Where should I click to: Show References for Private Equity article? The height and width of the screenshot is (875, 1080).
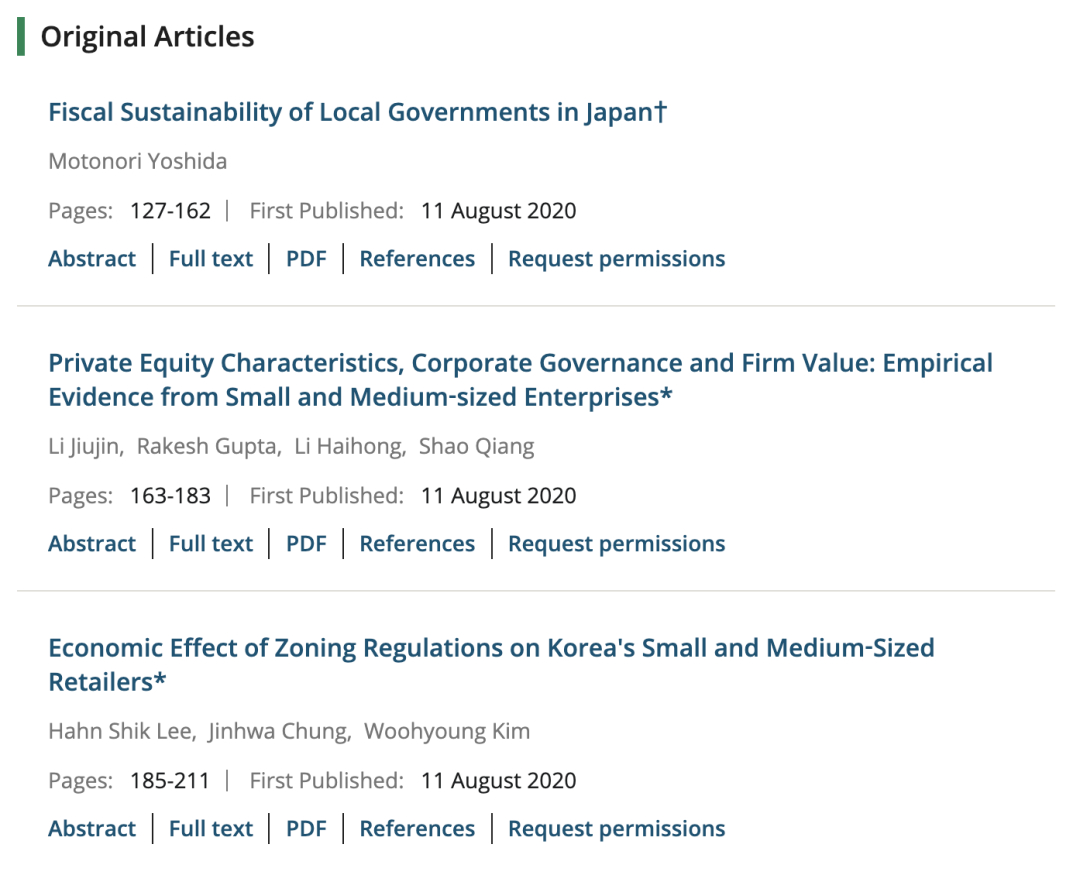point(417,544)
